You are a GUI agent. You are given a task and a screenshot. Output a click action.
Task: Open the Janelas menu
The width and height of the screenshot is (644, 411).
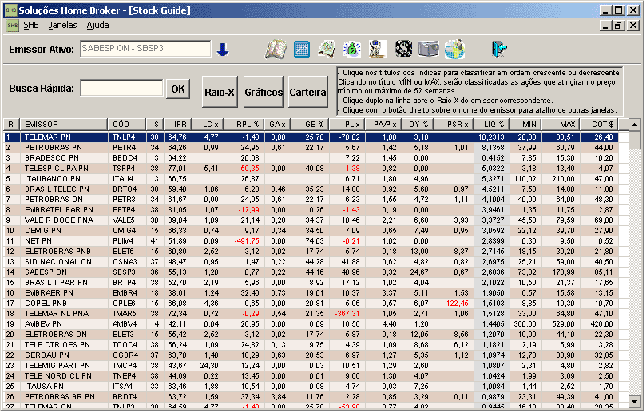[63, 25]
